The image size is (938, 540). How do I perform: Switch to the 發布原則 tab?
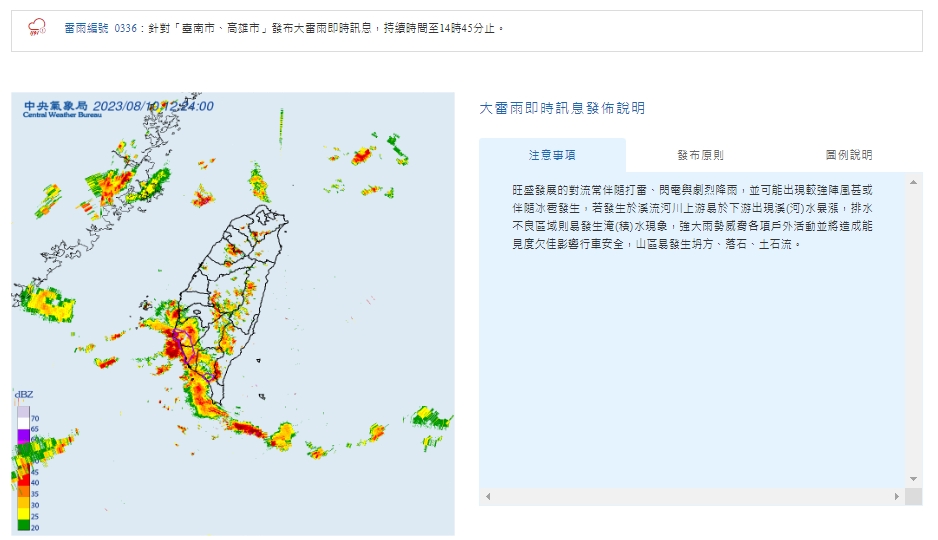click(700, 155)
